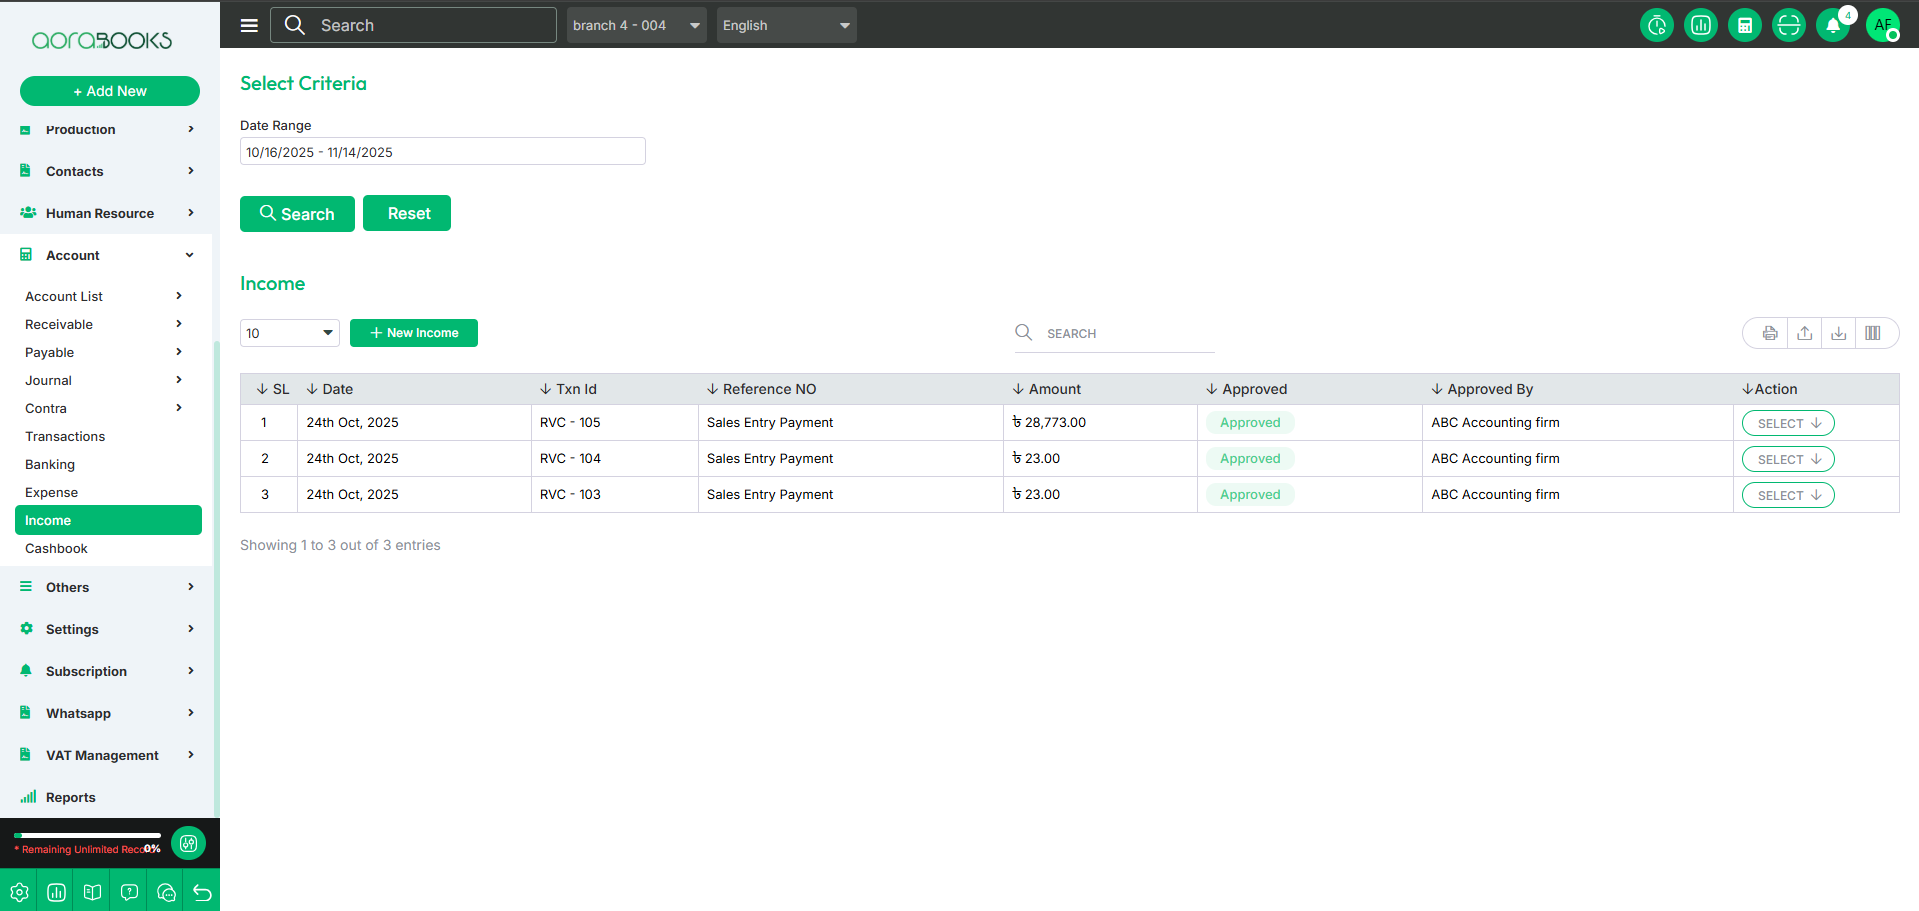This screenshot has height=911, width=1919.
Task: Click the download icon above the table
Action: [1838, 333]
